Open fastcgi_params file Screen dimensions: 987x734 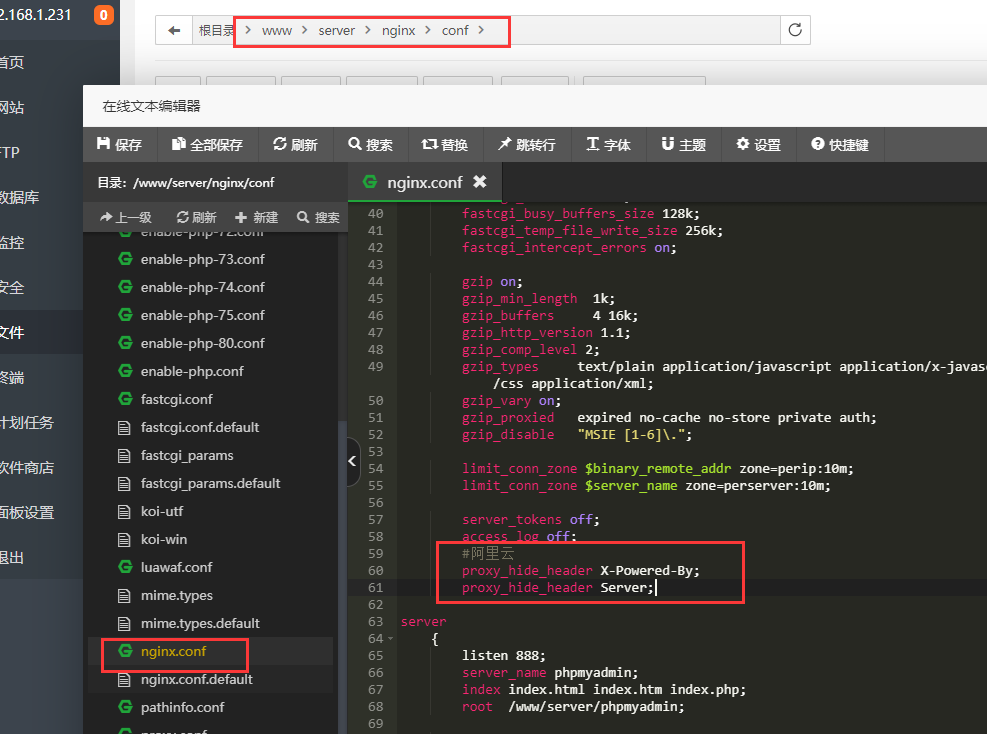[x=187, y=455]
